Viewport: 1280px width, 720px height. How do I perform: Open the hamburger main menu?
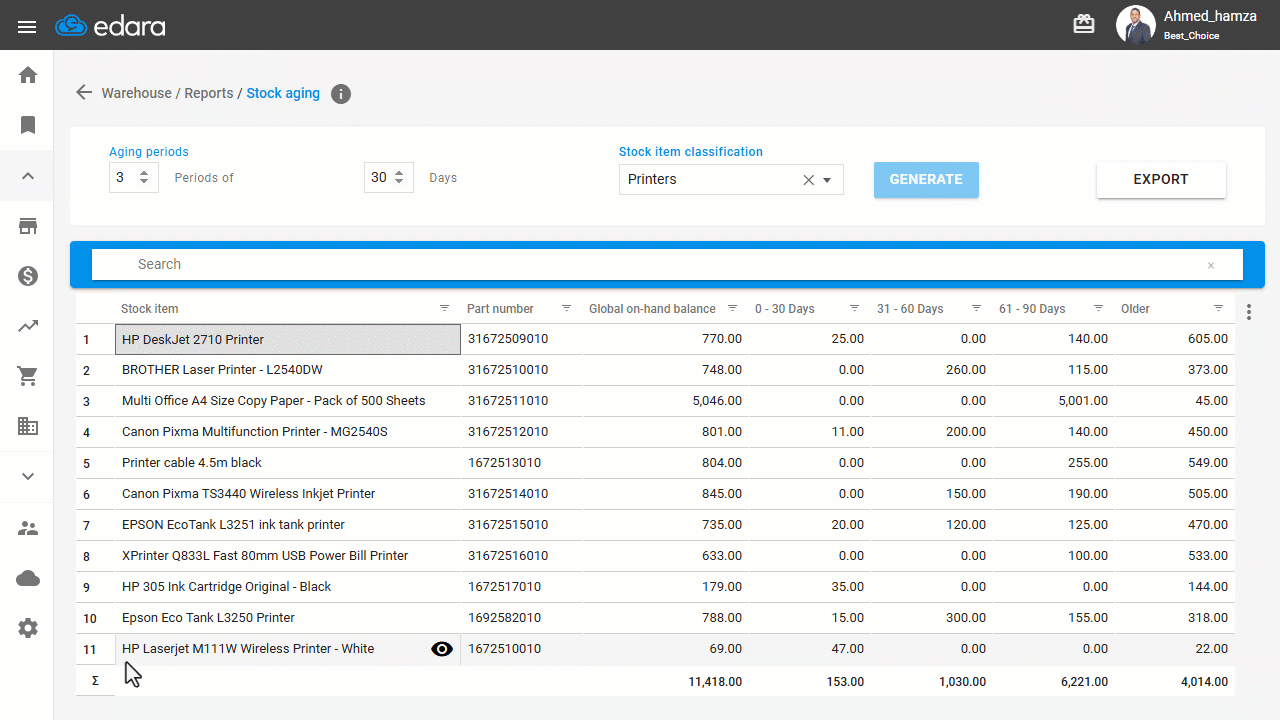pyautogui.click(x=27, y=27)
